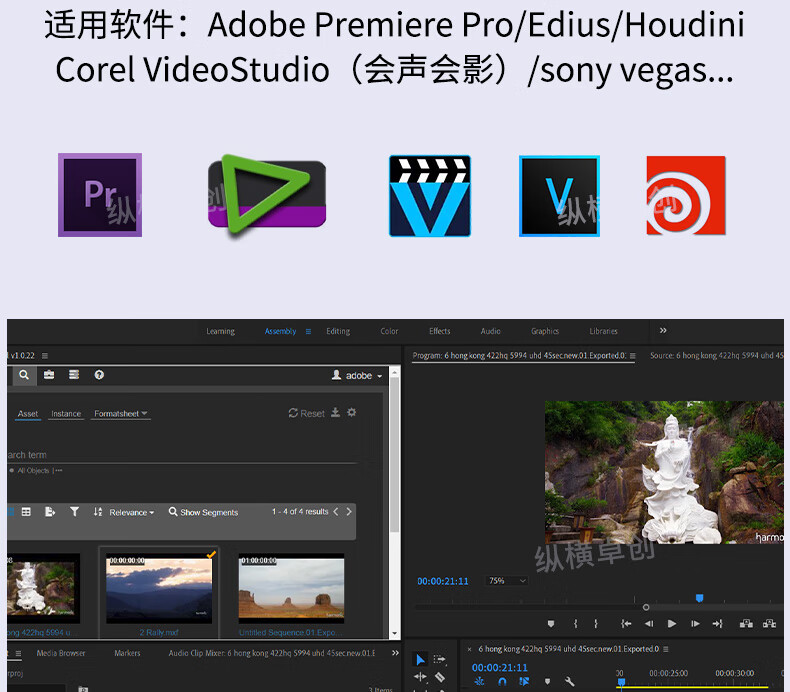Open the 75% zoom level dropdown
Screen dimensions: 790x692
click(x=507, y=581)
